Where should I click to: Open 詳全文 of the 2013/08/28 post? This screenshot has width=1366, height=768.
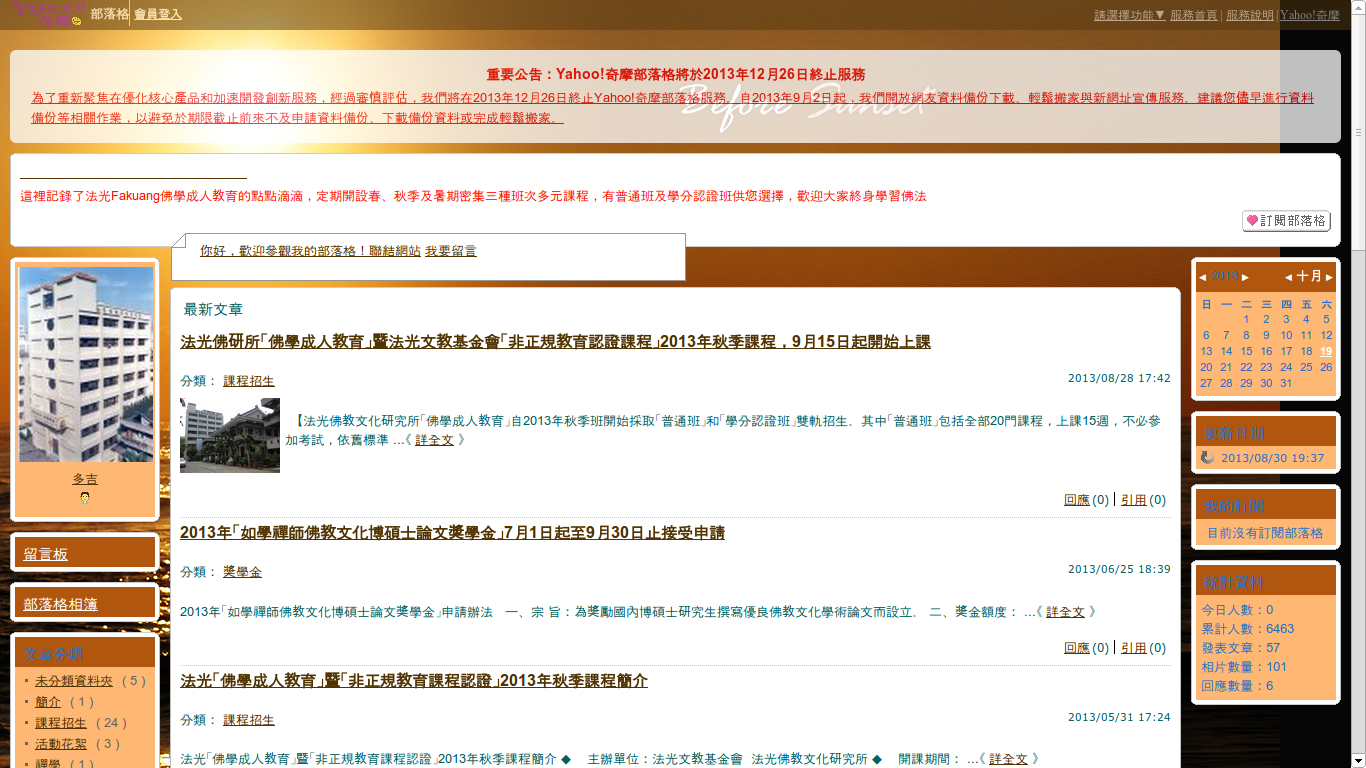click(434, 440)
